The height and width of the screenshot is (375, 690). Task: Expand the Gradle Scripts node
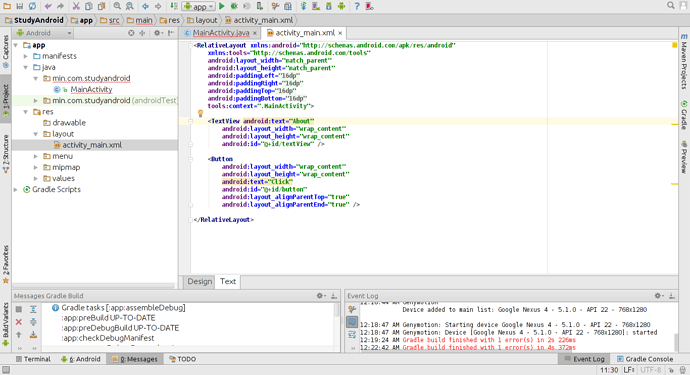point(16,190)
